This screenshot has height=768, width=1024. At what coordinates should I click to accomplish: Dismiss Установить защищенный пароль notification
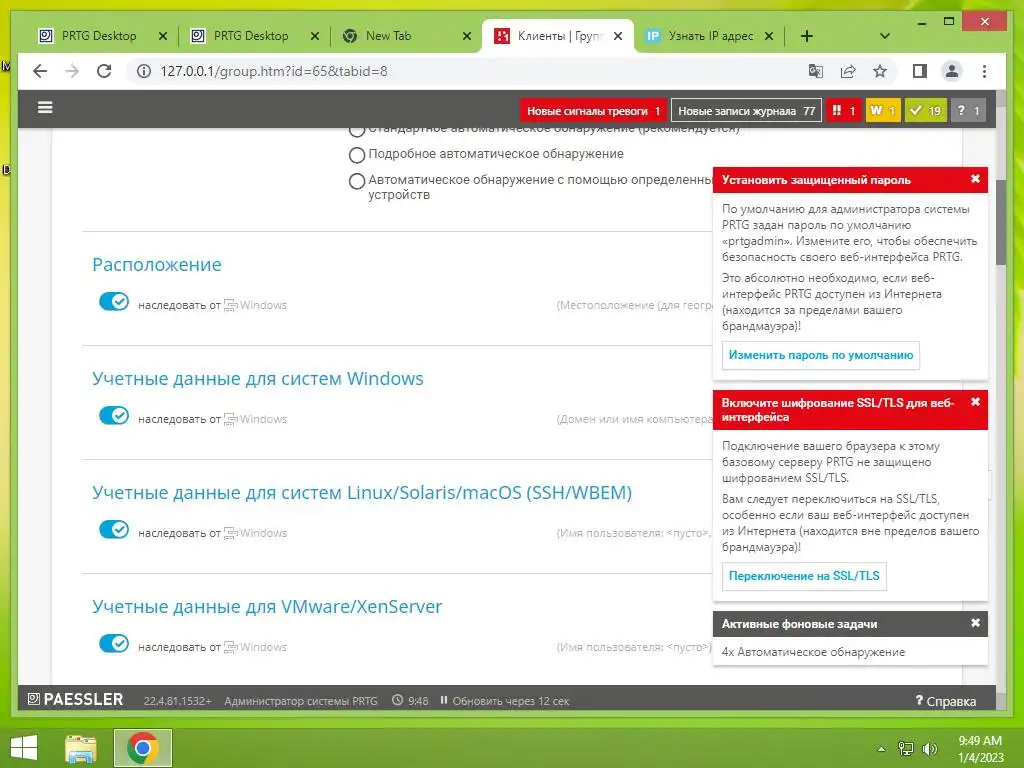point(975,179)
